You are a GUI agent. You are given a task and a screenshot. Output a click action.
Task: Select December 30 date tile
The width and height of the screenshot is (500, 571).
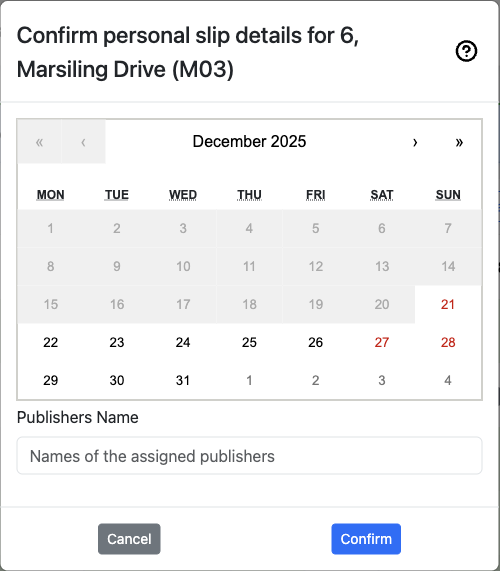[117, 380]
